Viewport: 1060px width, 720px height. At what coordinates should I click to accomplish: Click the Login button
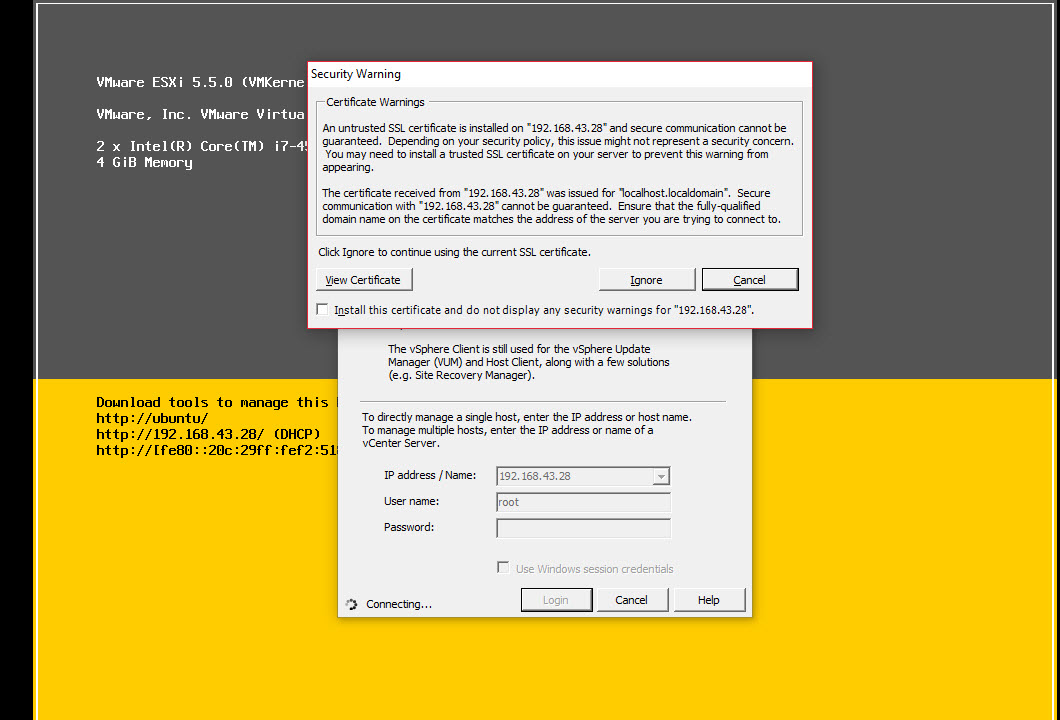point(556,600)
